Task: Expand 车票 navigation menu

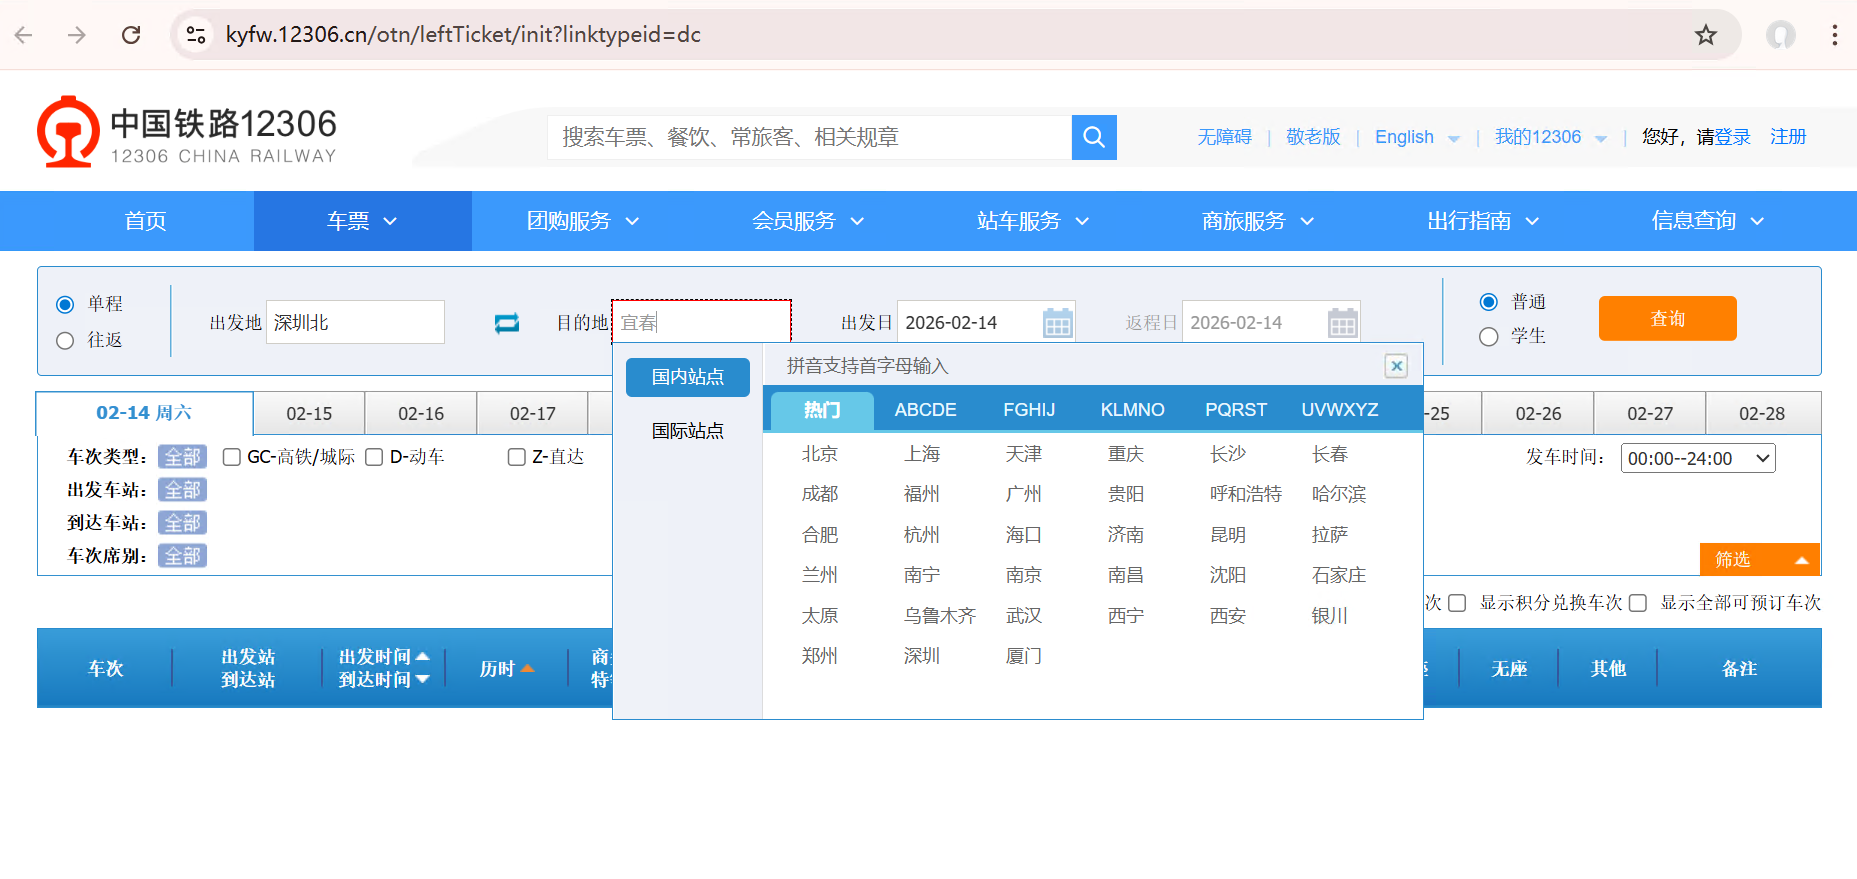Action: 362,221
